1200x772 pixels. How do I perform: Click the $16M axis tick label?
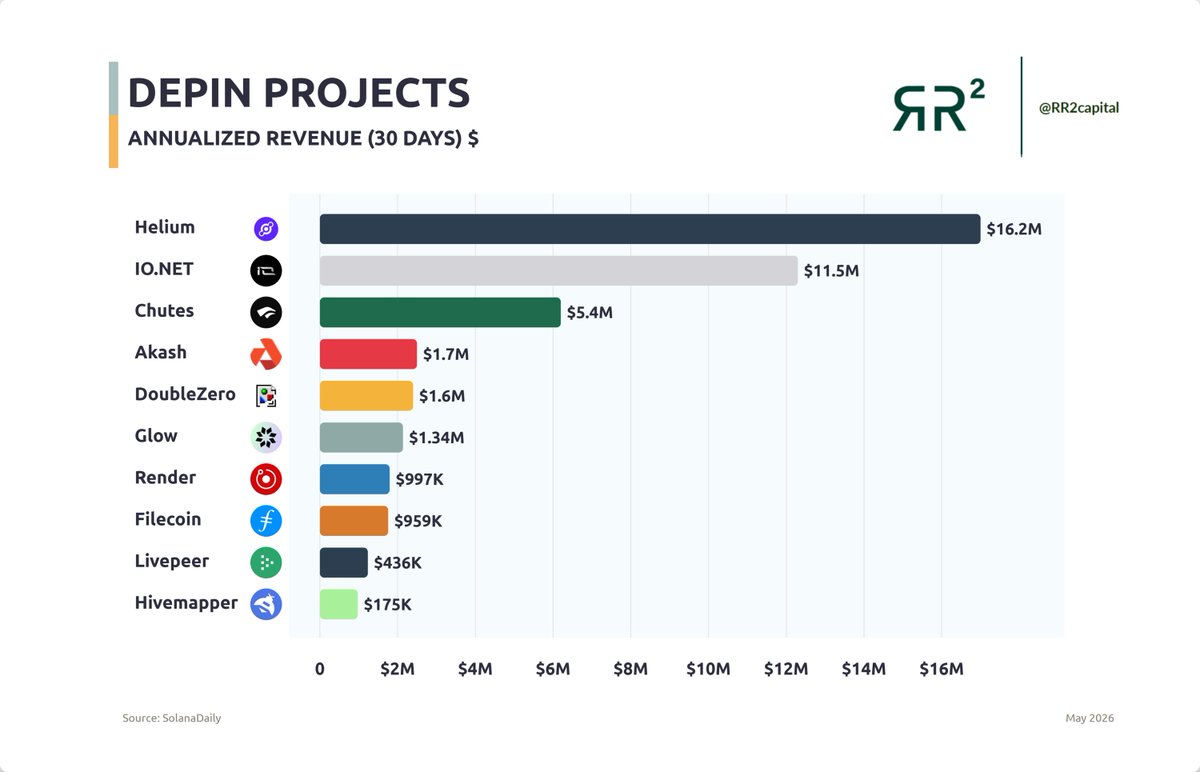click(x=942, y=668)
